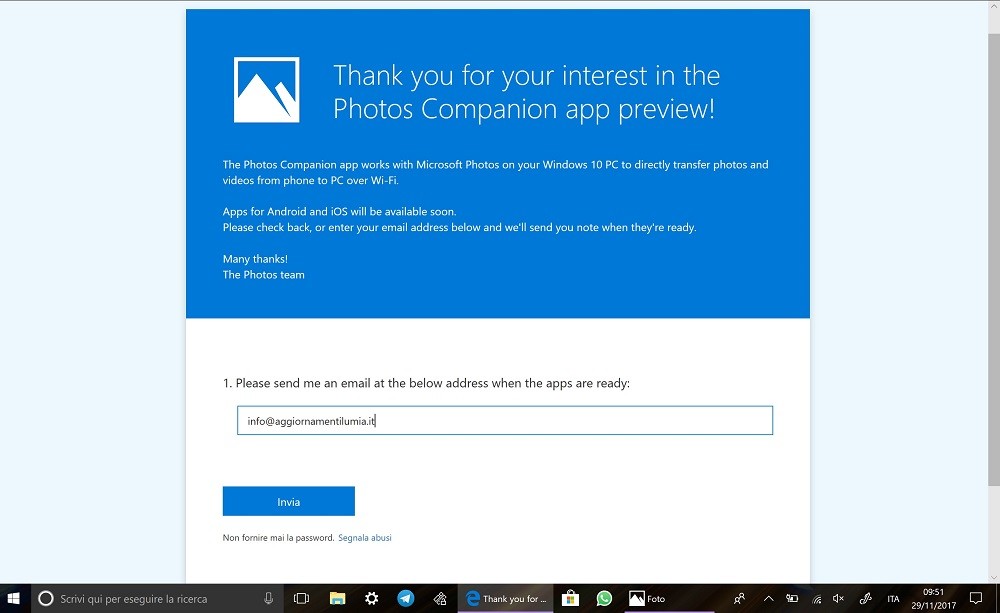1000x613 pixels.
Task: Launch File Explorer from the taskbar
Action: pyautogui.click(x=337, y=599)
